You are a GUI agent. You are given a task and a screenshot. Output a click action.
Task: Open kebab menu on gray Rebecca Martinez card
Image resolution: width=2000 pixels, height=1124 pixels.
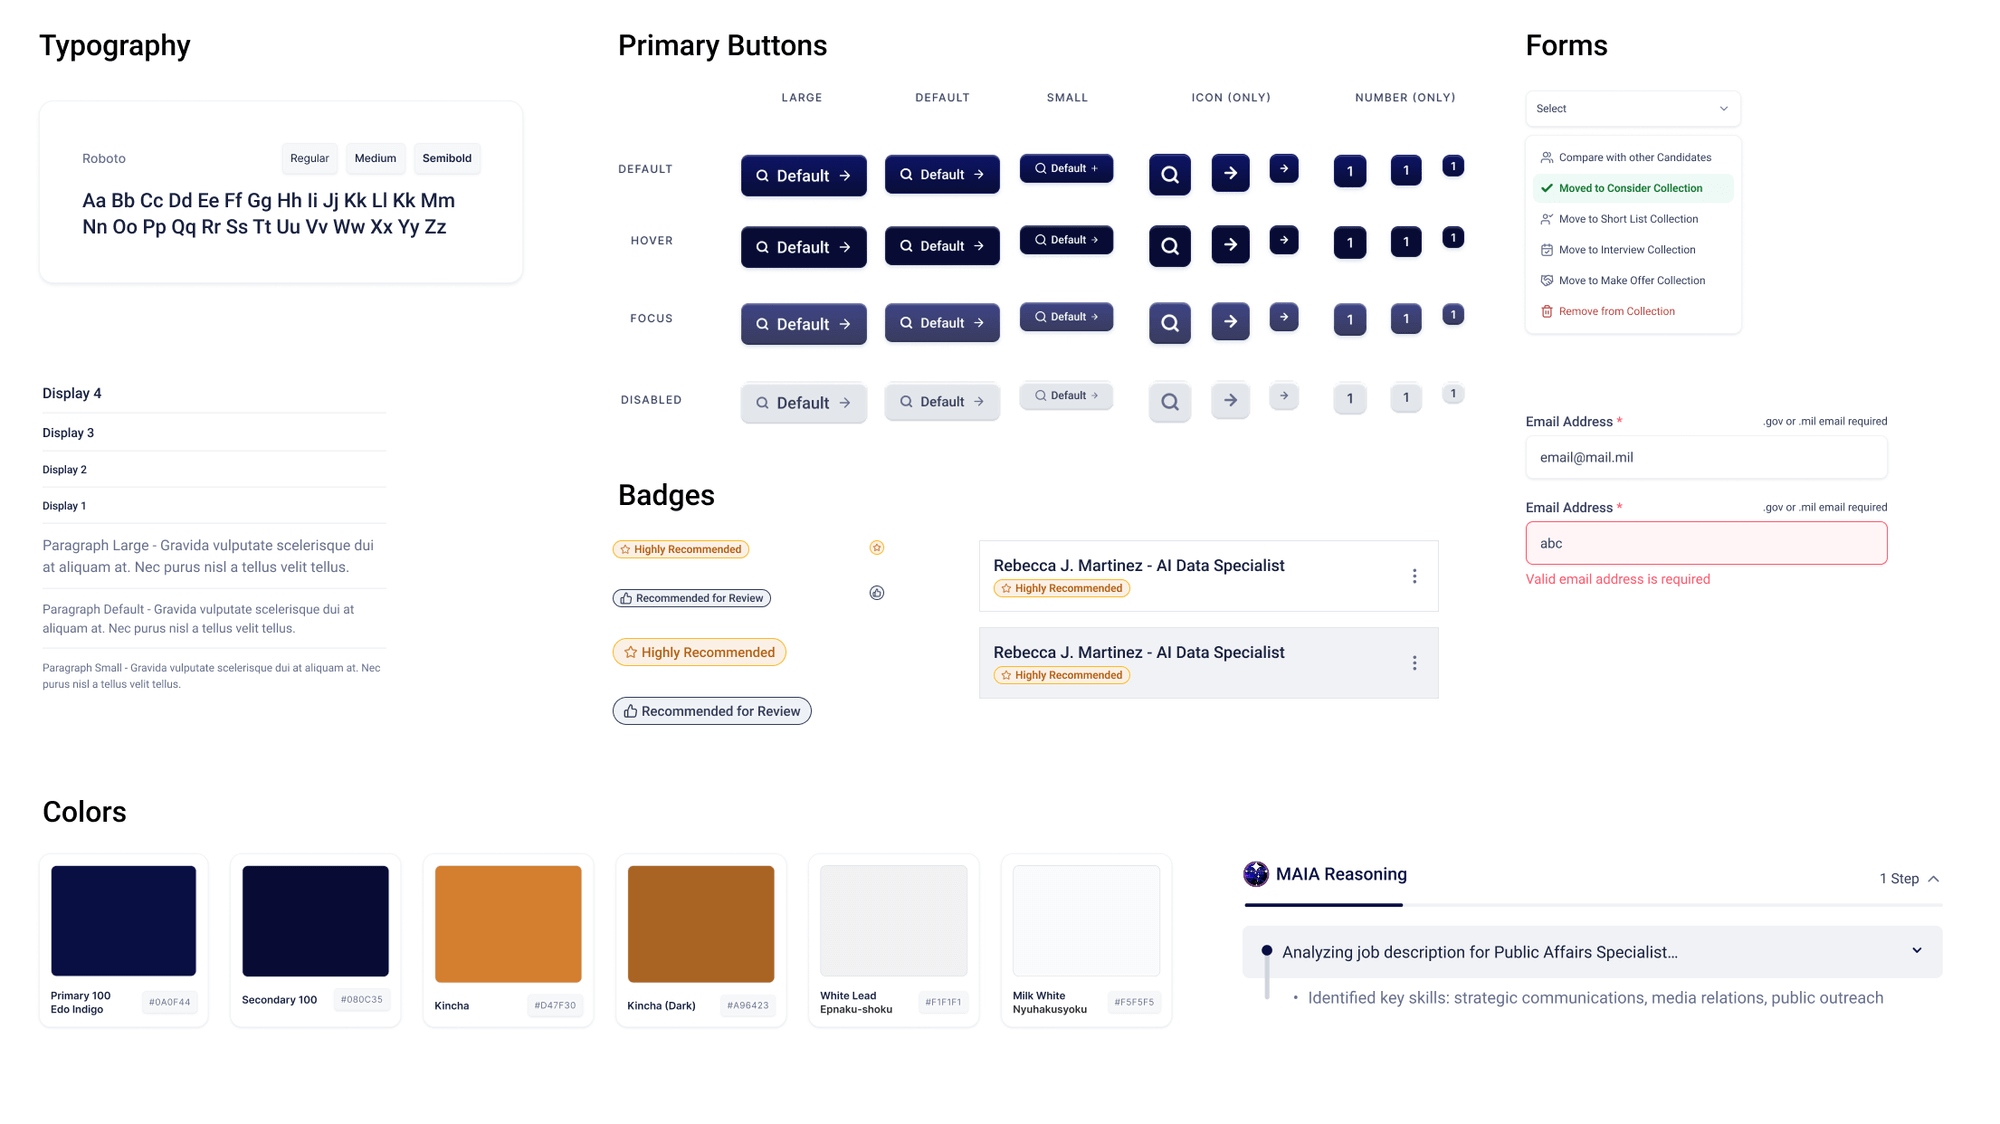[1414, 663]
